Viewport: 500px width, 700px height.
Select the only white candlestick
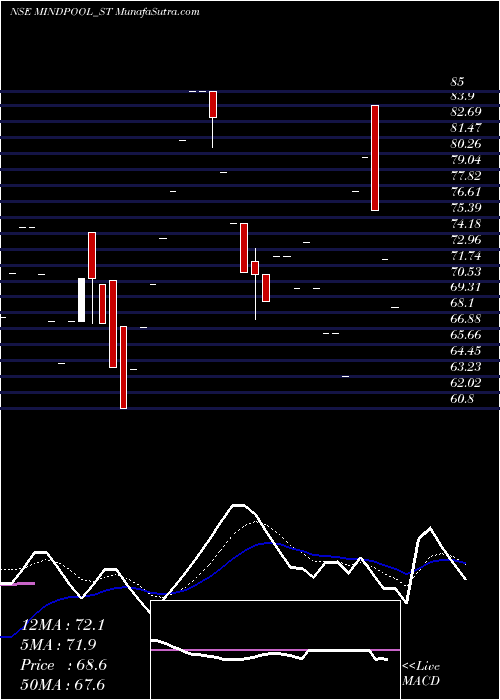coord(82,300)
